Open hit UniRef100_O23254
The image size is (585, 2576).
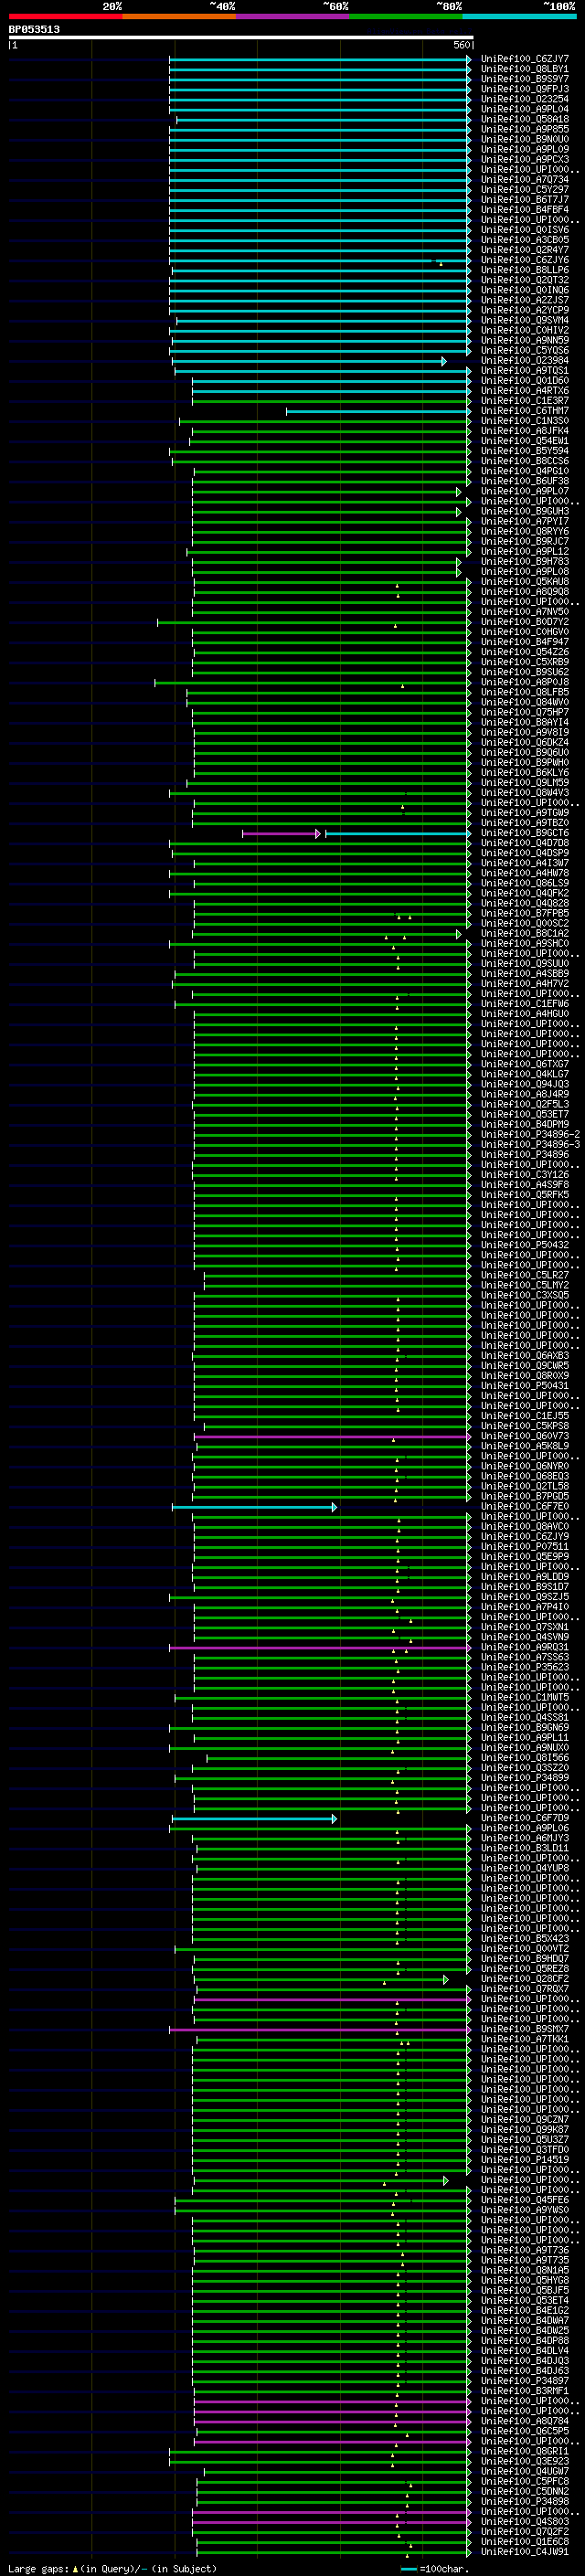point(525,99)
